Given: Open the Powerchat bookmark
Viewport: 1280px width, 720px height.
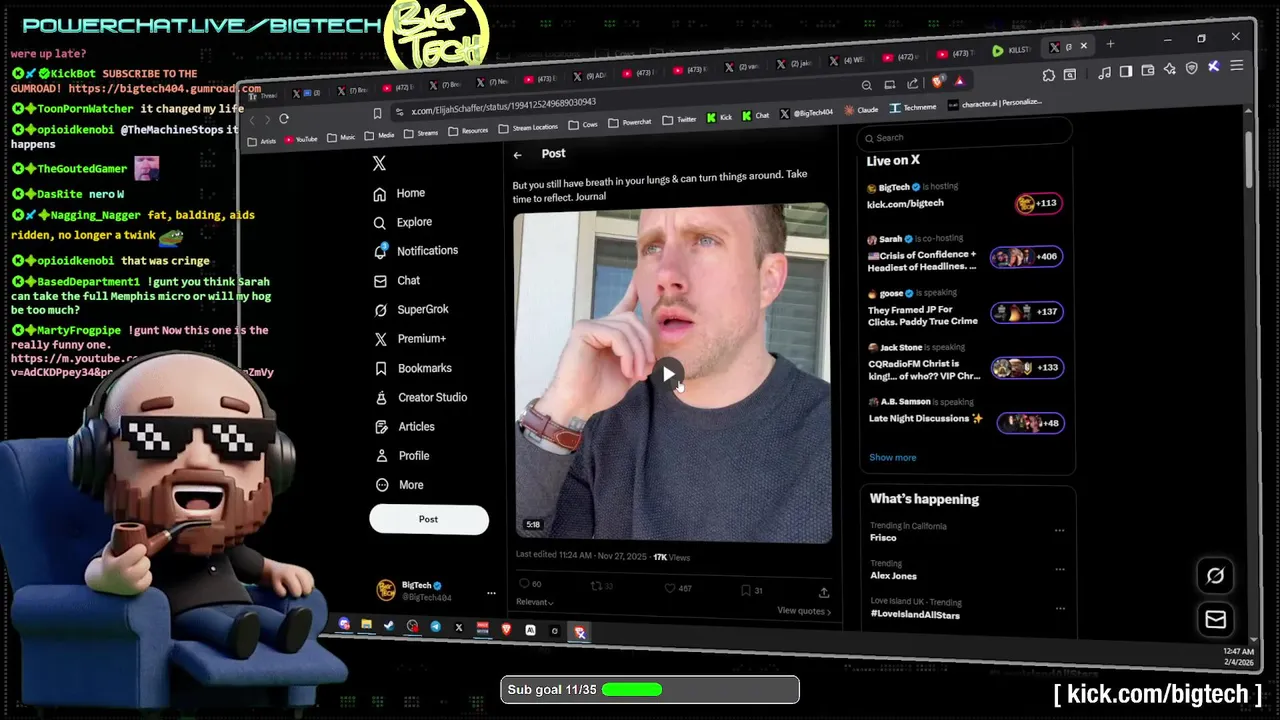Looking at the screenshot, I should 630,122.
